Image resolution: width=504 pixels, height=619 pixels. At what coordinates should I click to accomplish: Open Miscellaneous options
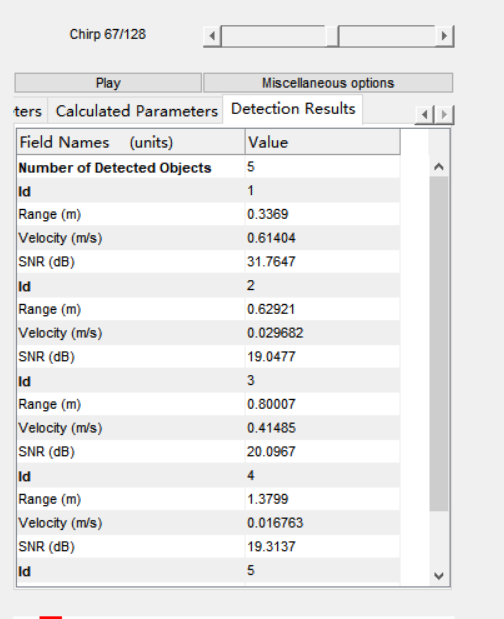point(328,83)
